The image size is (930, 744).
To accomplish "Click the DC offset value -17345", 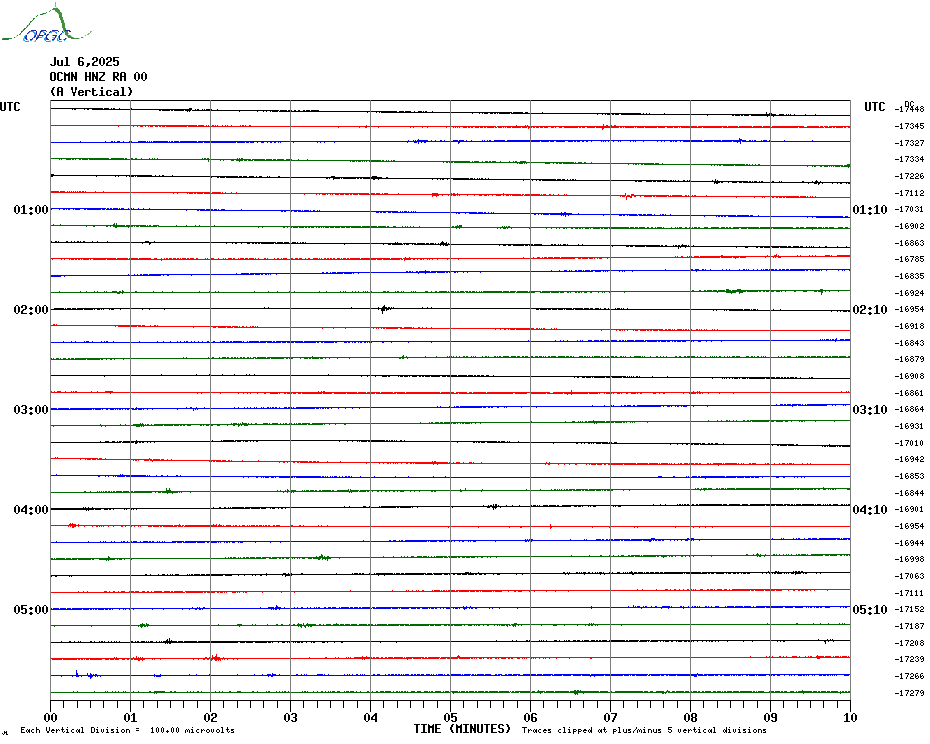I will coord(909,126).
